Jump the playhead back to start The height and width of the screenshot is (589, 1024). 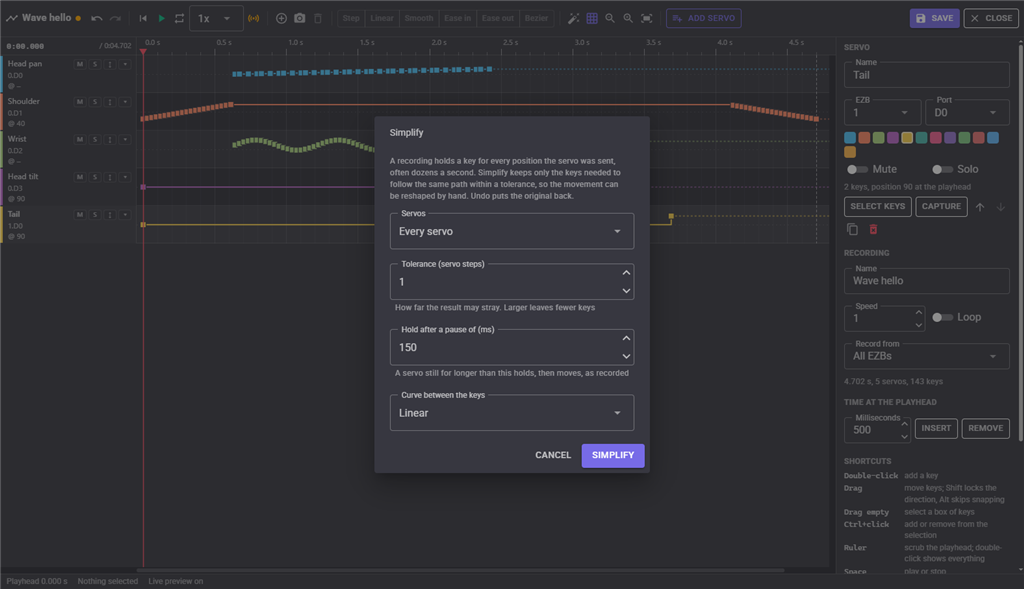(x=143, y=18)
